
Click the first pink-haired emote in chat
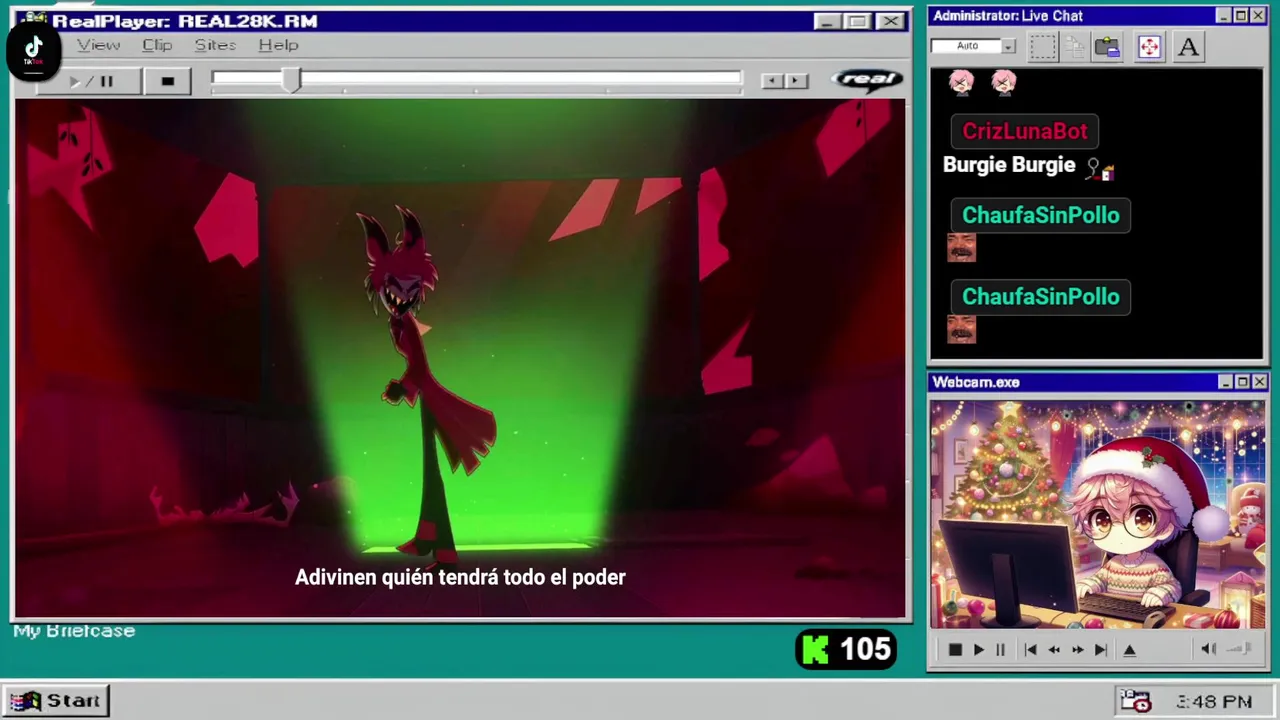click(x=961, y=83)
